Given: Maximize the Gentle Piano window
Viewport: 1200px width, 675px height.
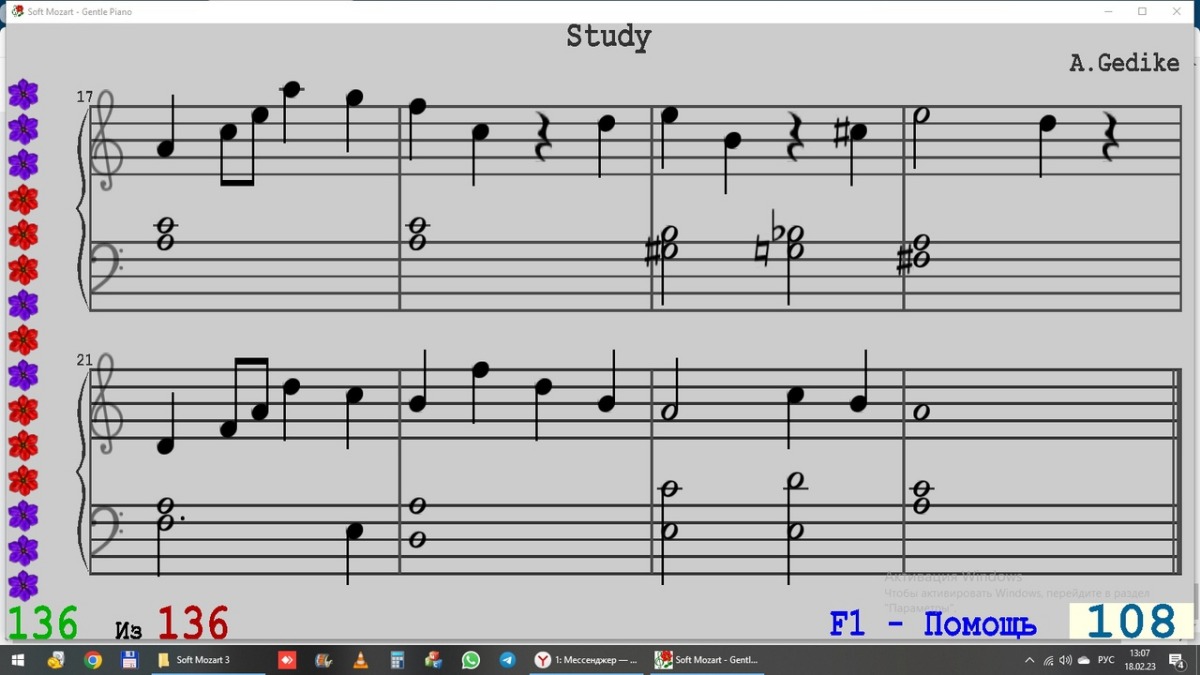Looking at the screenshot, I should click(x=1143, y=11).
